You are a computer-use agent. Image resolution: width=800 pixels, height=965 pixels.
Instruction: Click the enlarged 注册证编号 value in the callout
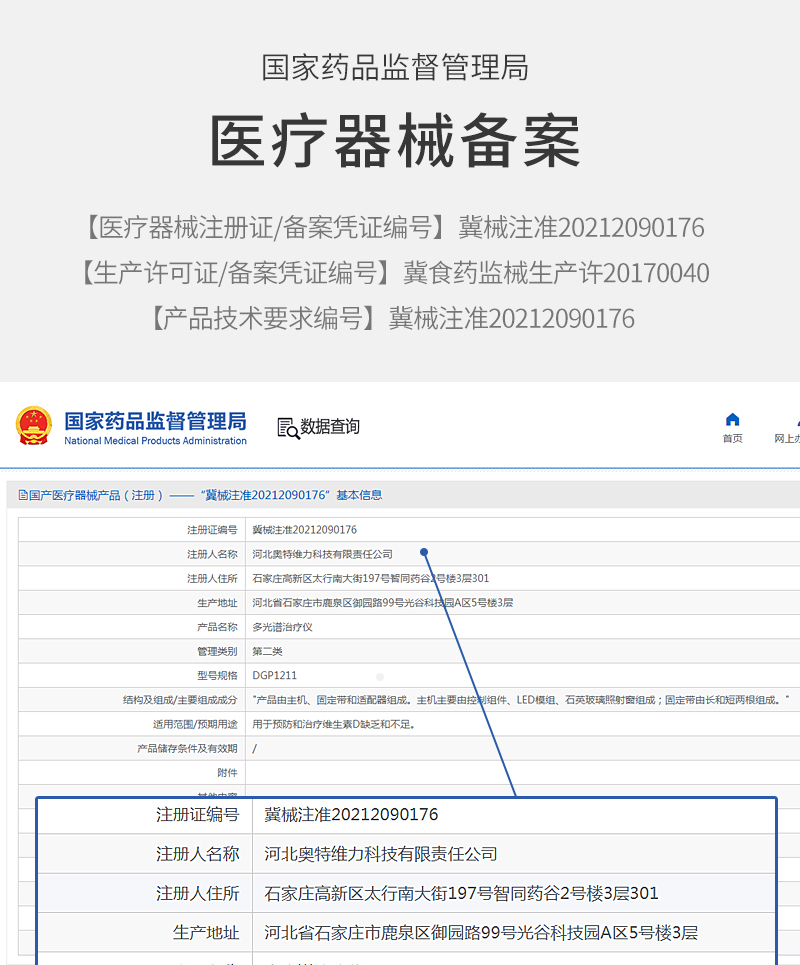tap(351, 815)
